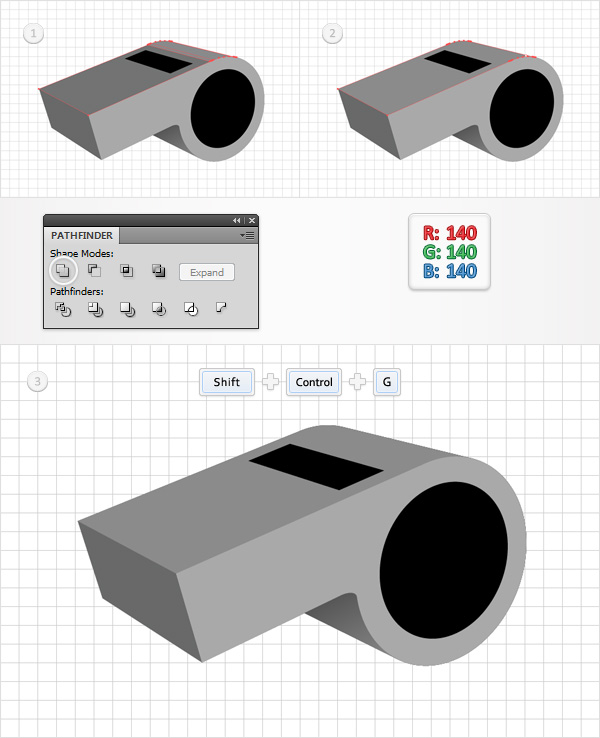Image resolution: width=600 pixels, height=738 pixels.
Task: Click the Outline pathfinder icon
Action: click(x=191, y=309)
